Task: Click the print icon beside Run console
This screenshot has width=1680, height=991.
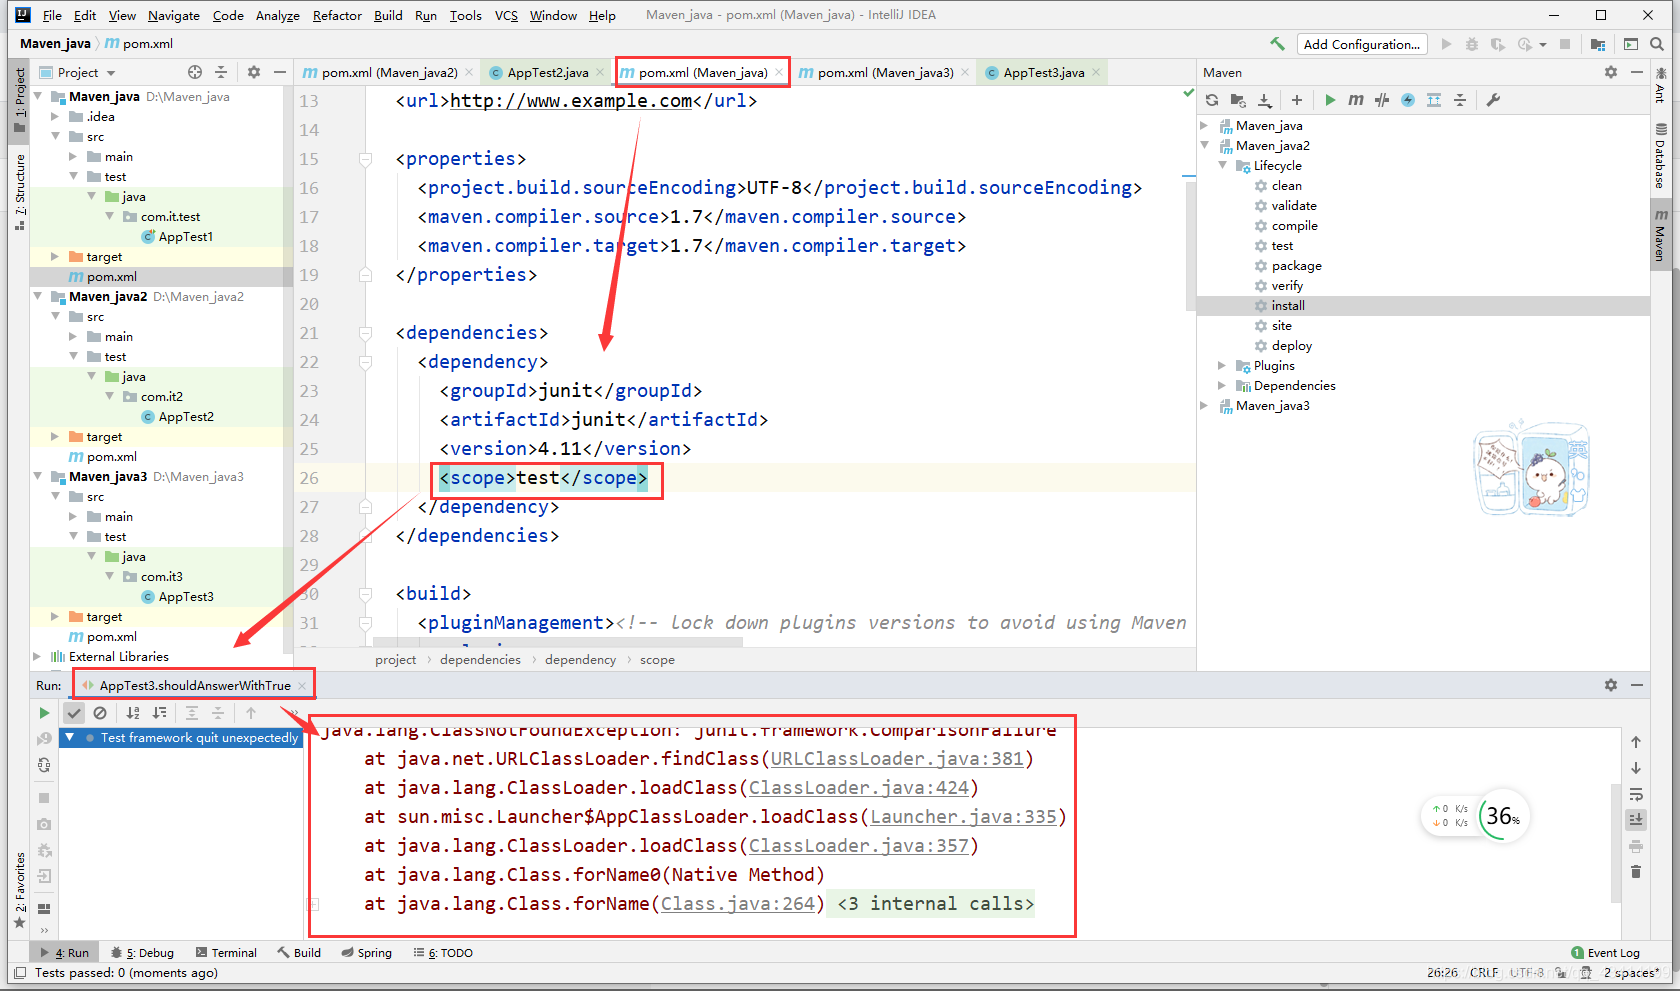Action: click(1636, 846)
